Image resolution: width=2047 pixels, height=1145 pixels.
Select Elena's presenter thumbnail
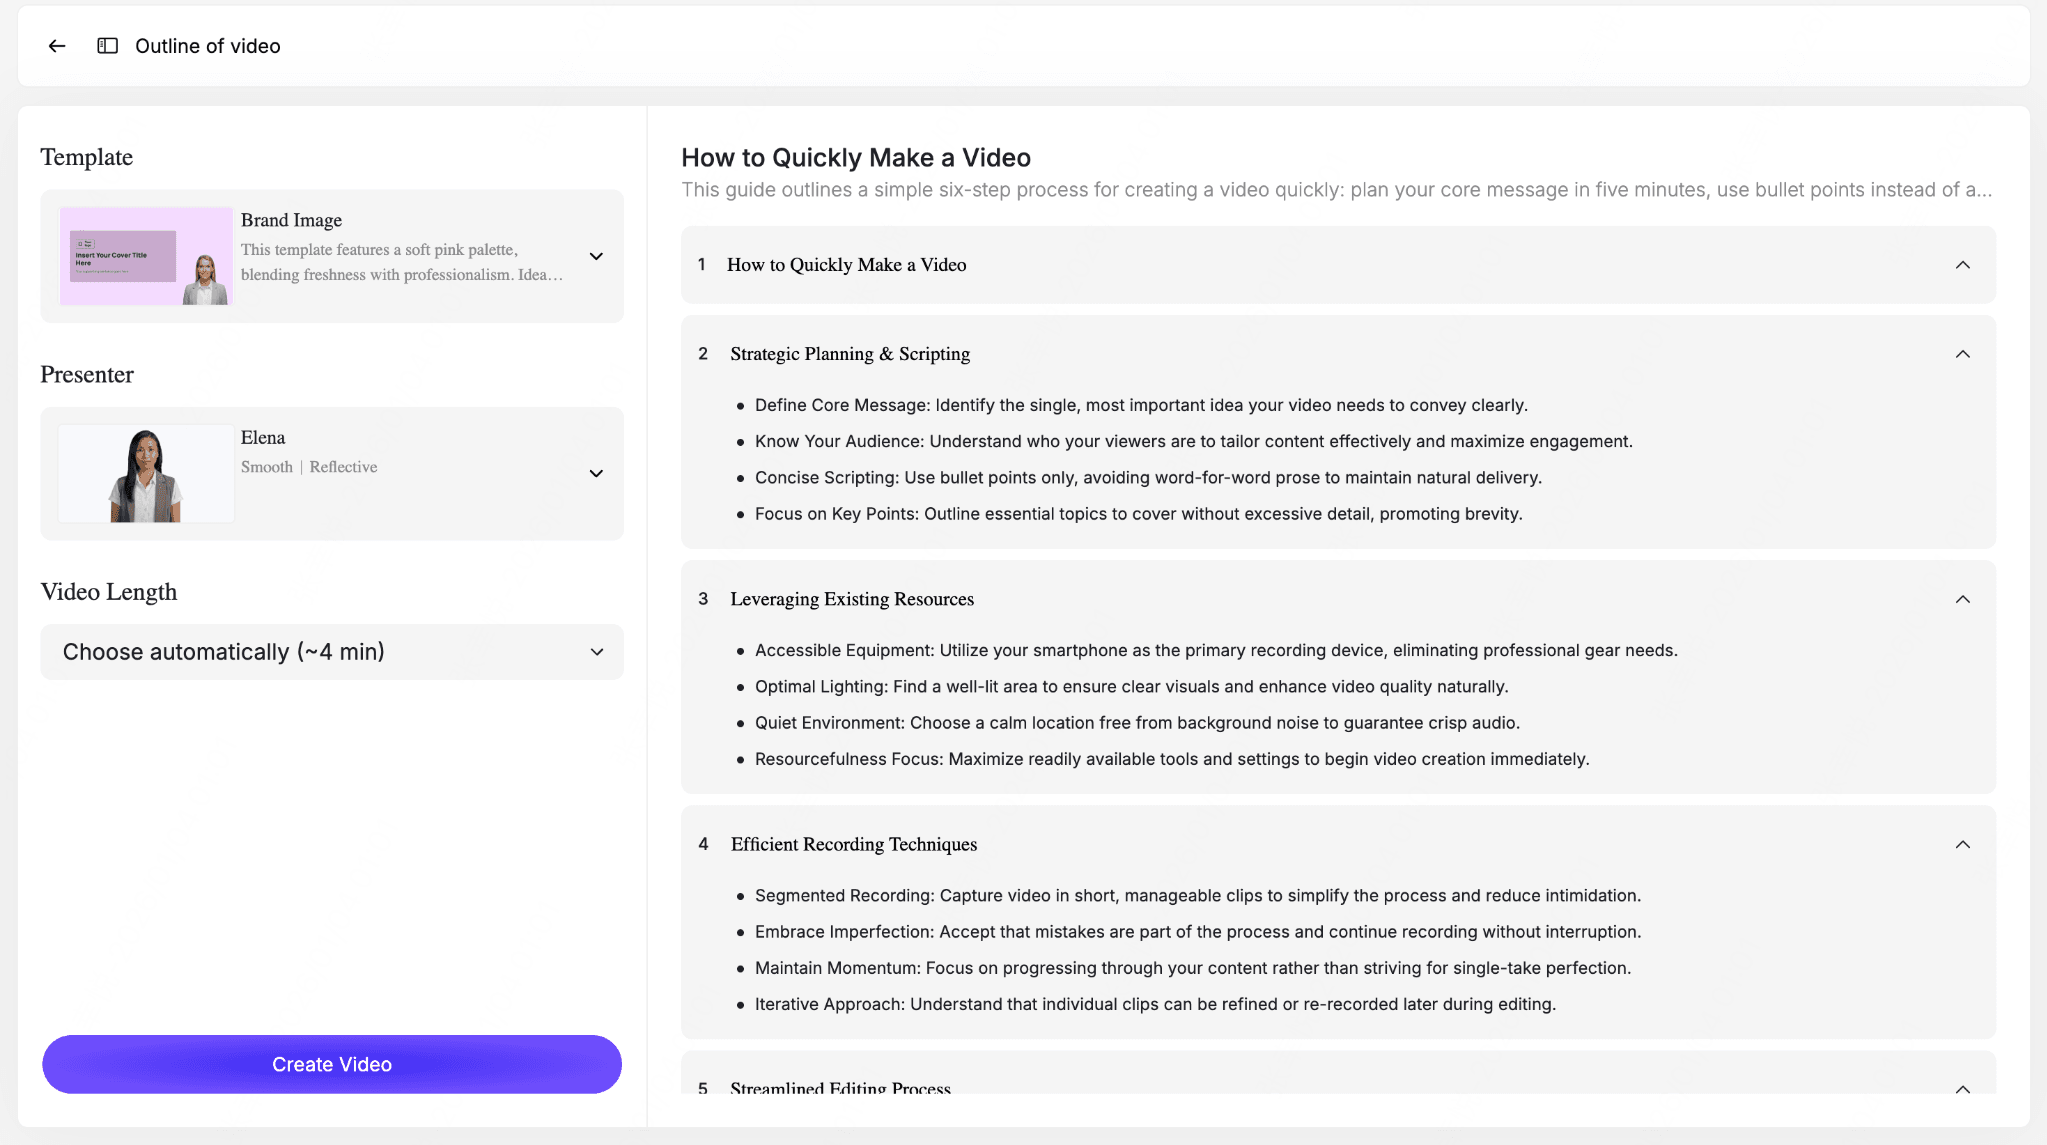point(145,473)
